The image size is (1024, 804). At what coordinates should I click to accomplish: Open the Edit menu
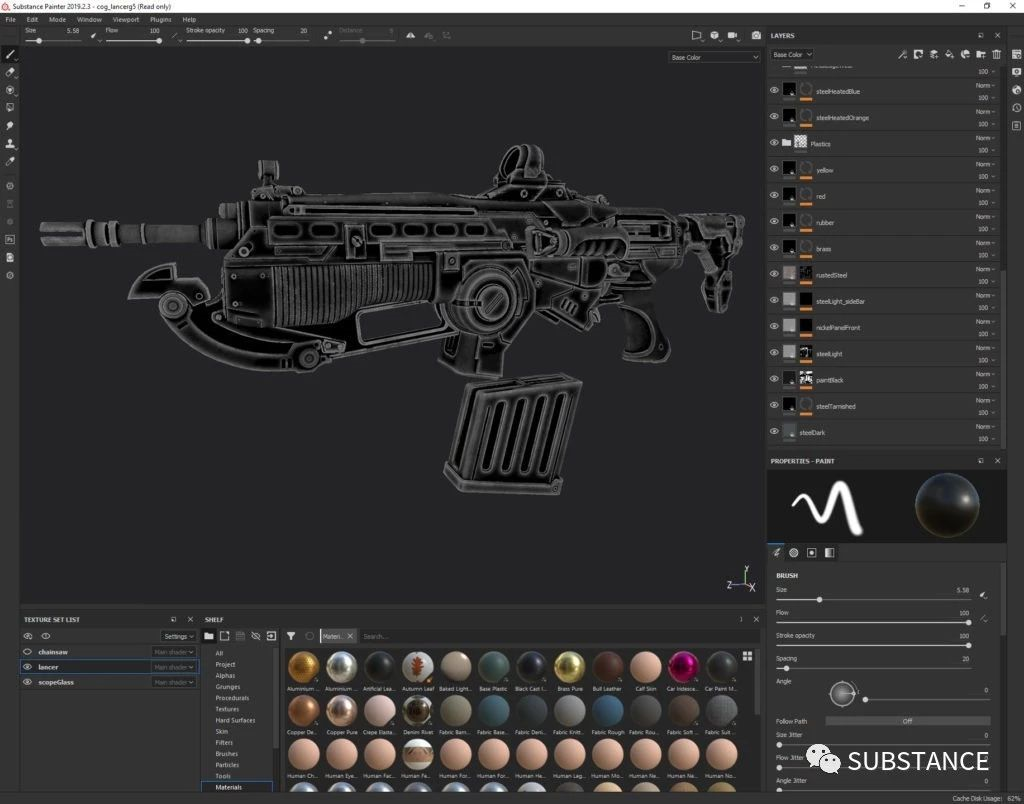click(32, 20)
